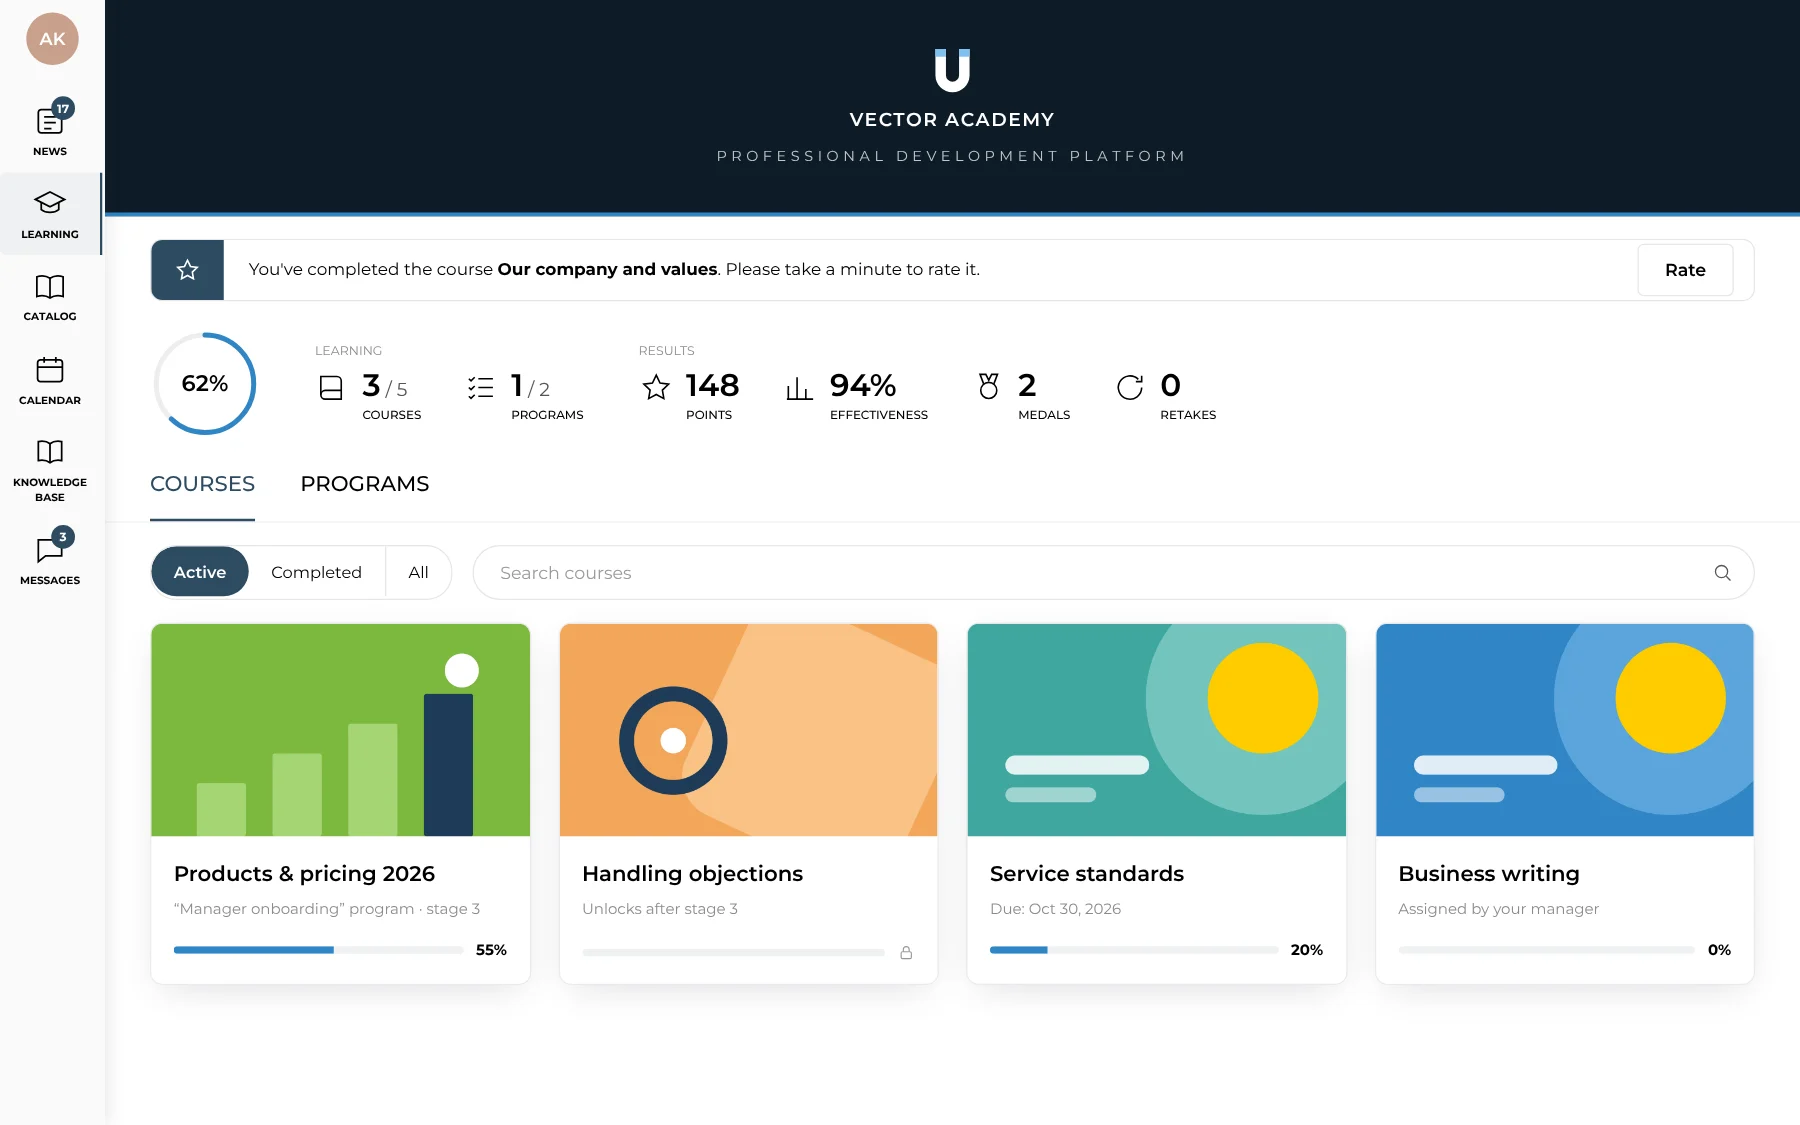
Task: Click the programs checklist icon
Action: click(481, 388)
